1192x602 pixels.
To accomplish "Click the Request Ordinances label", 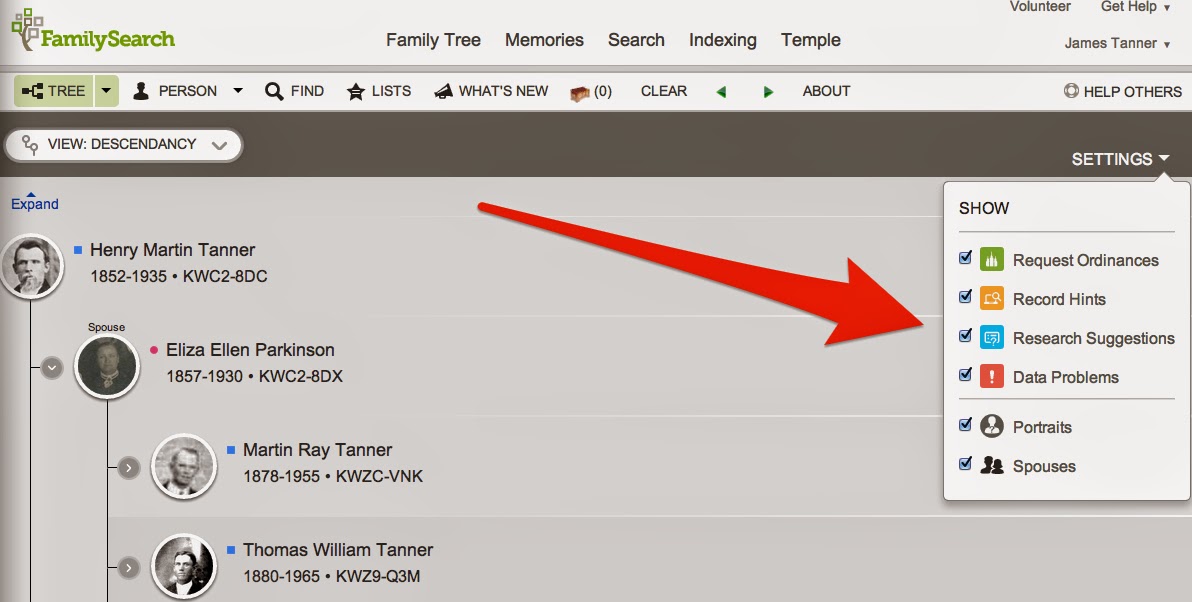I will 1086,261.
